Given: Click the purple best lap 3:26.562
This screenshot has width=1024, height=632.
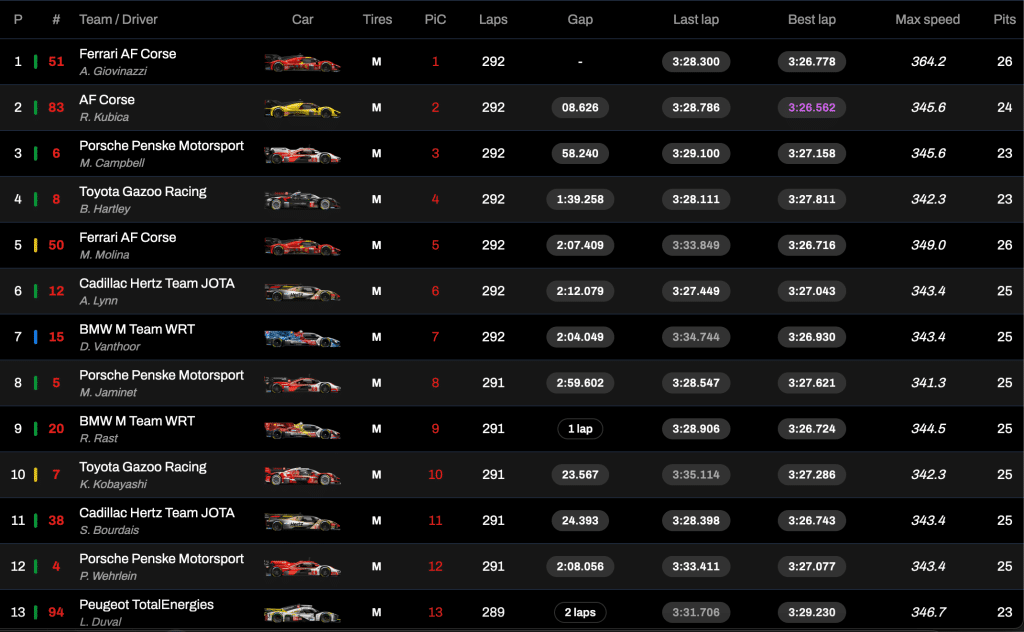Looking at the screenshot, I should point(811,107).
